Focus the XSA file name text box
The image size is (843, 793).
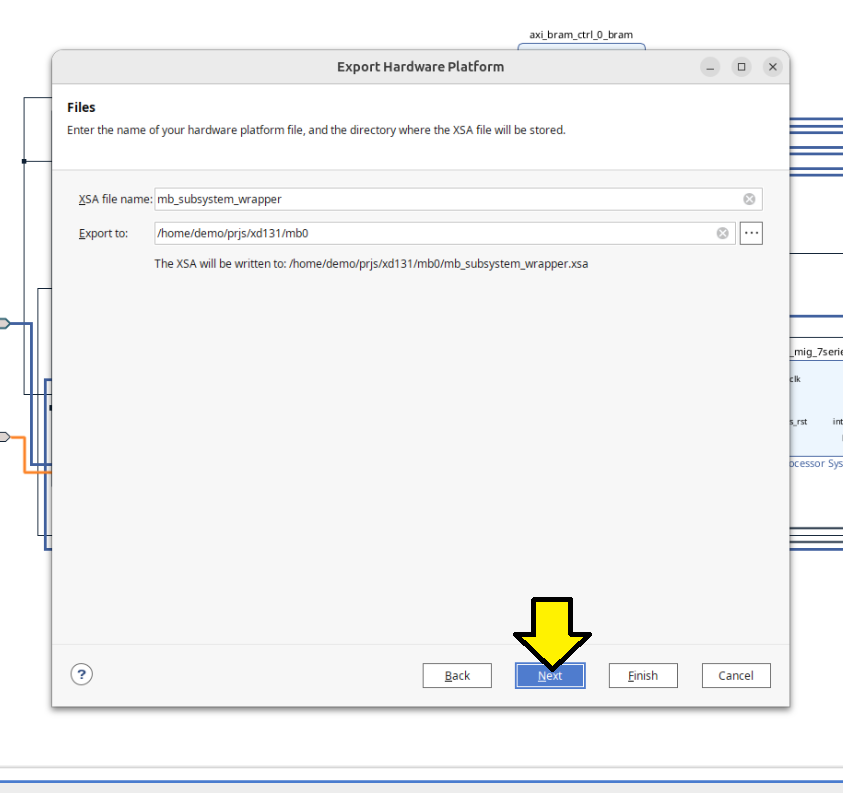point(445,199)
